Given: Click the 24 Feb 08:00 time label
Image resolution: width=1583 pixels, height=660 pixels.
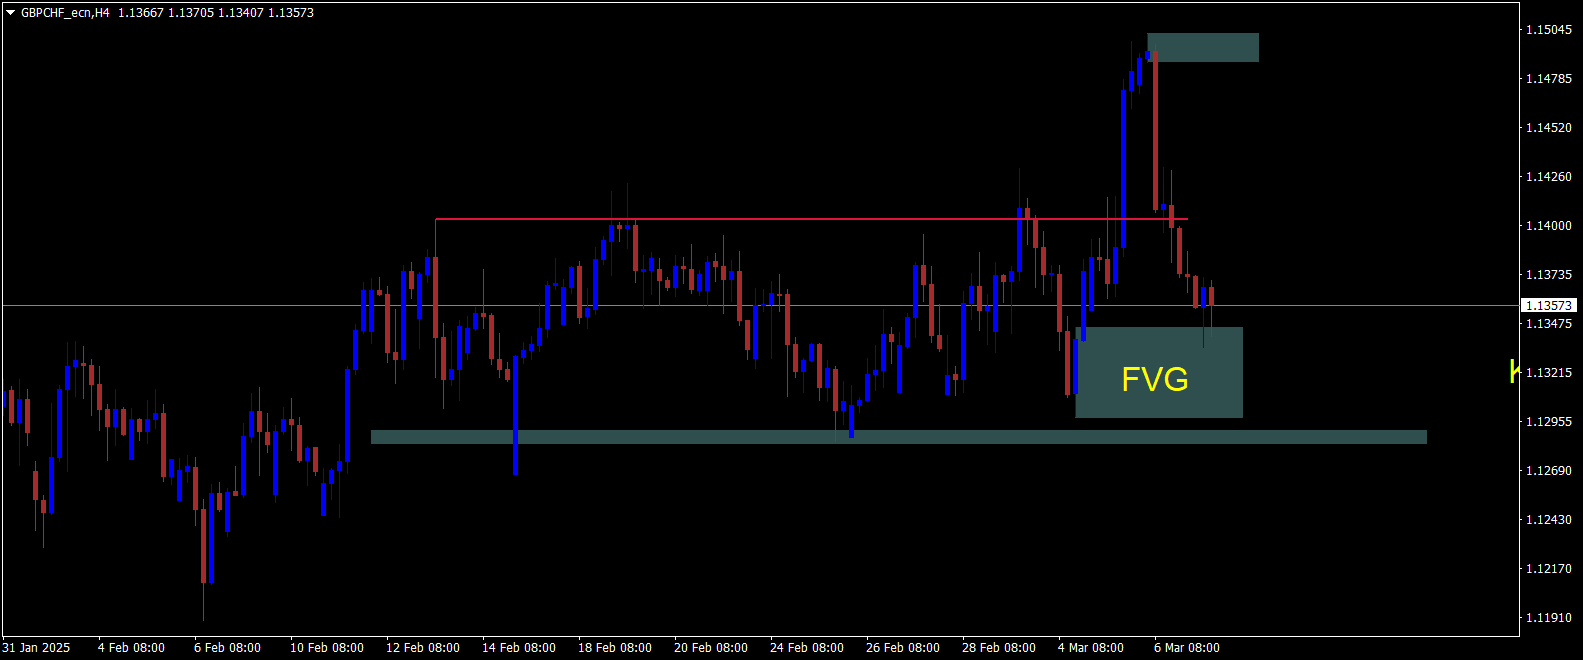Looking at the screenshot, I should (807, 648).
